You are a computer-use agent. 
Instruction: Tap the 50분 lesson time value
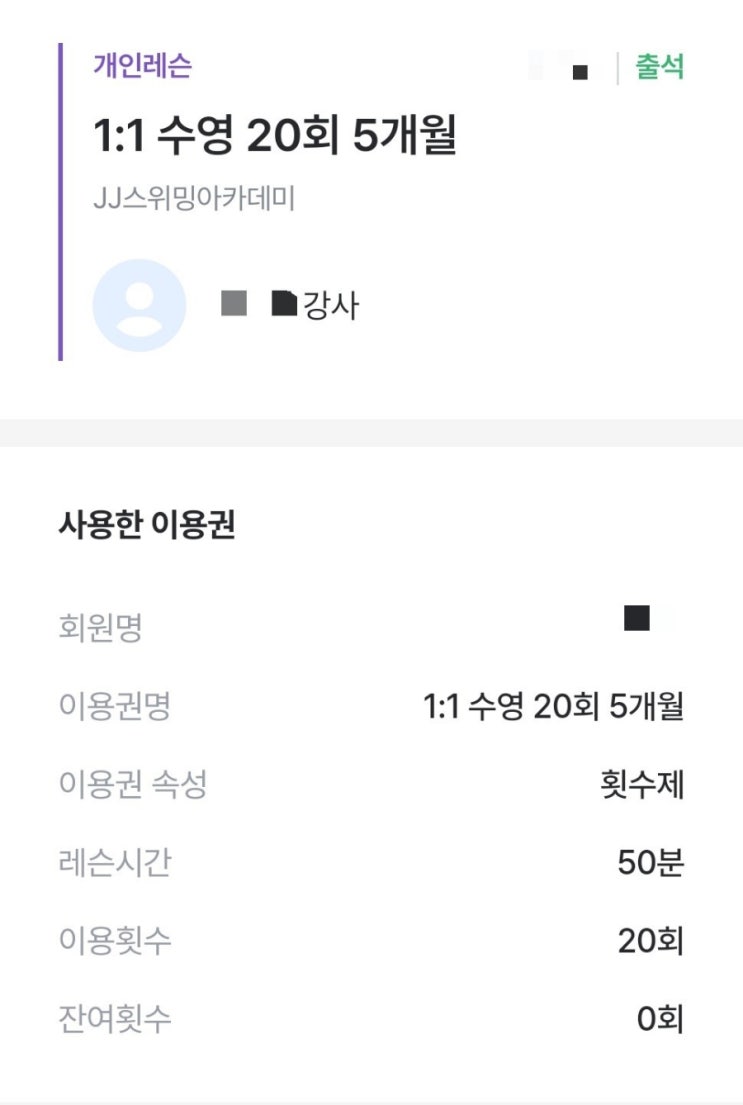point(651,862)
